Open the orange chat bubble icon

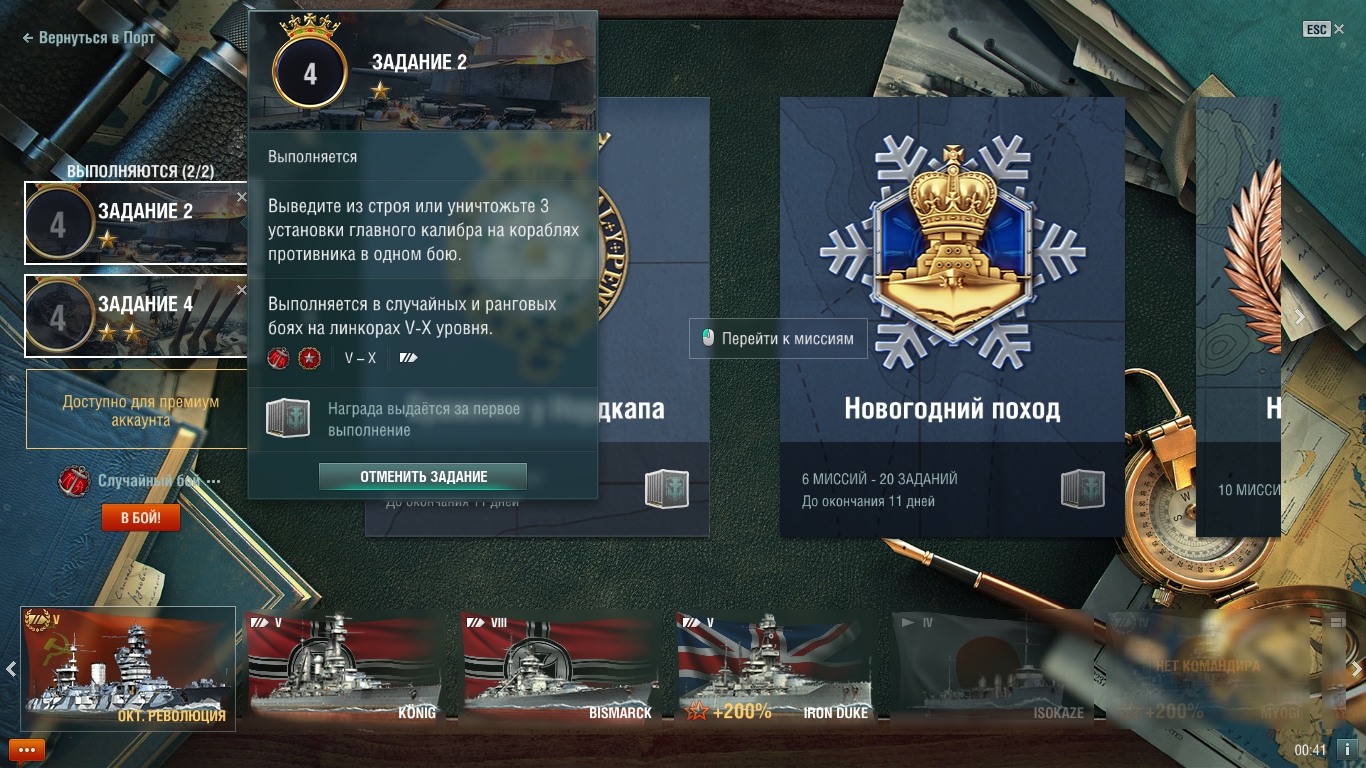(x=27, y=749)
